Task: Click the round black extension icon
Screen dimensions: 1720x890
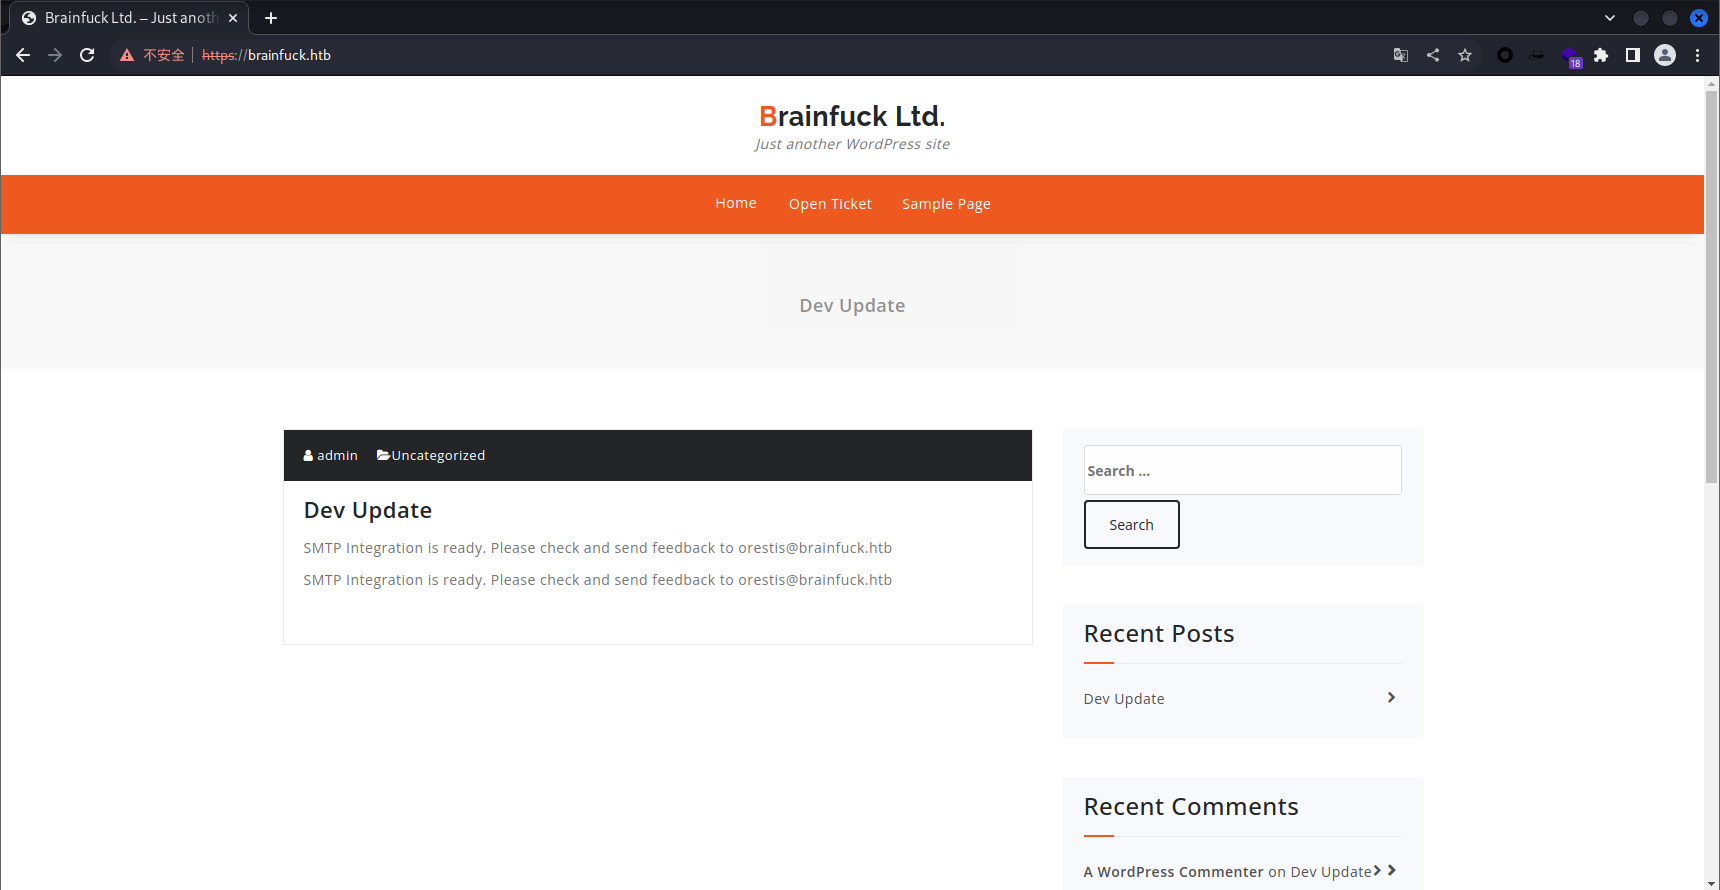Action: 1505,55
